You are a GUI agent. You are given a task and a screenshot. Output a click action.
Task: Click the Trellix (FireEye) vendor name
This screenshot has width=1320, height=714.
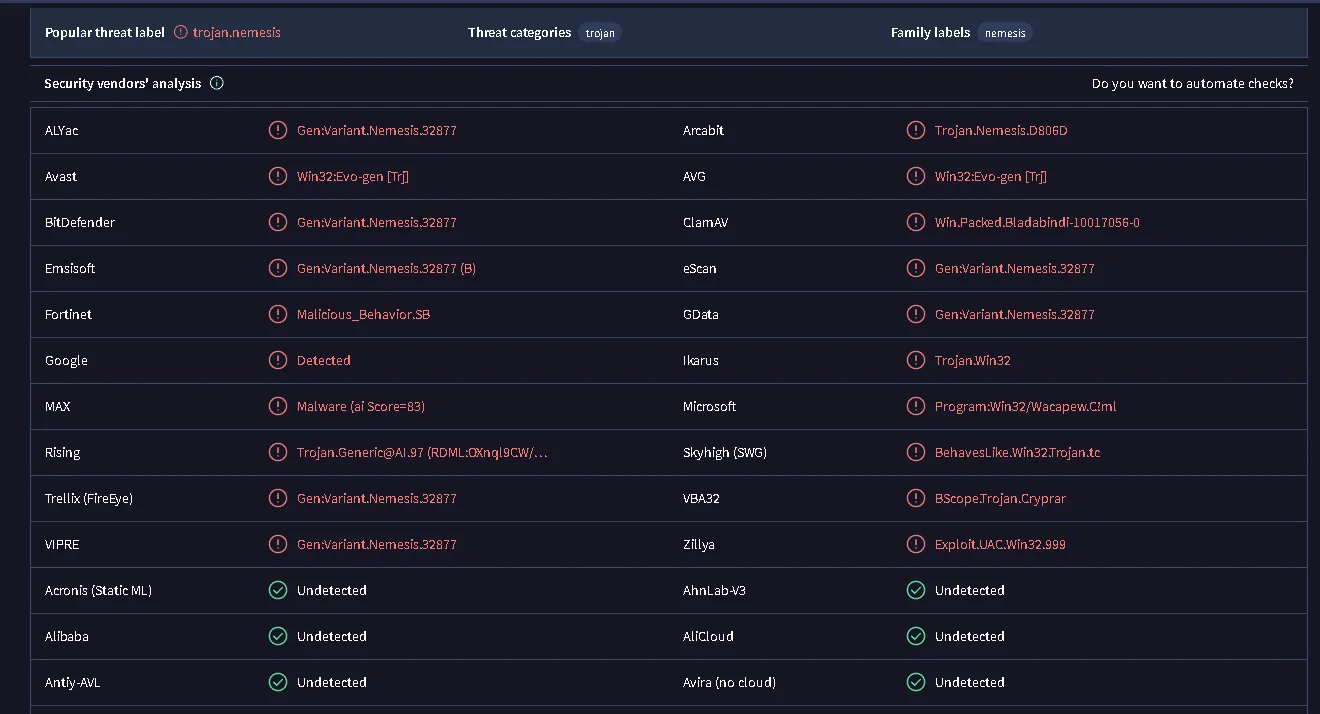pyautogui.click(x=89, y=498)
